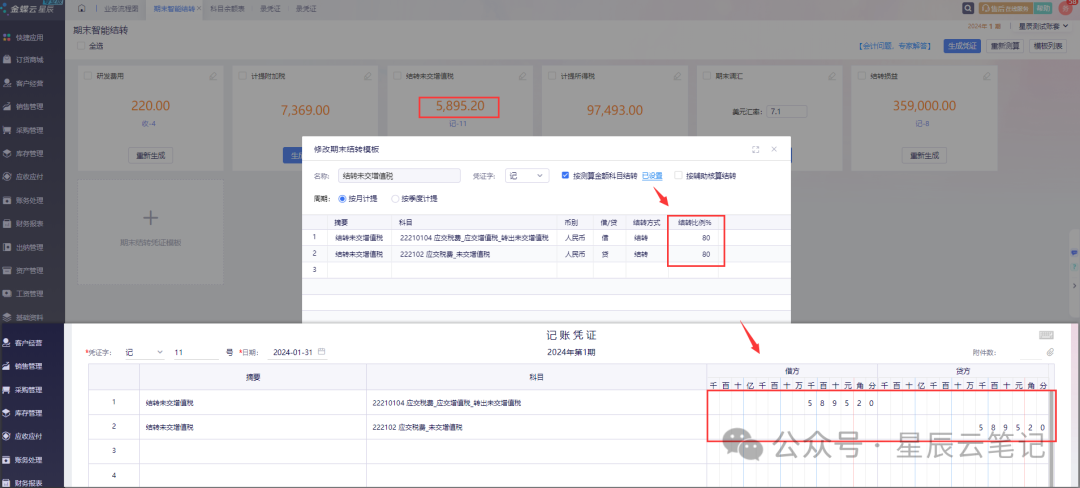Open 凭证字 dropdown on voucher form

point(143,352)
